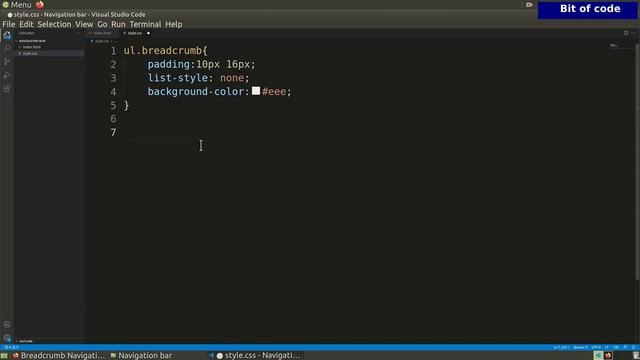Click the Explorer more actions ellipsis
This screenshot has height=360, width=640.
pos(78,33)
